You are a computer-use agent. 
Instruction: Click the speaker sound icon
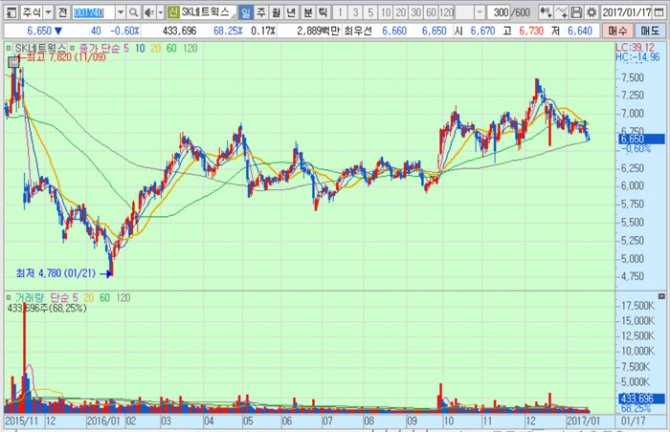(147, 11)
